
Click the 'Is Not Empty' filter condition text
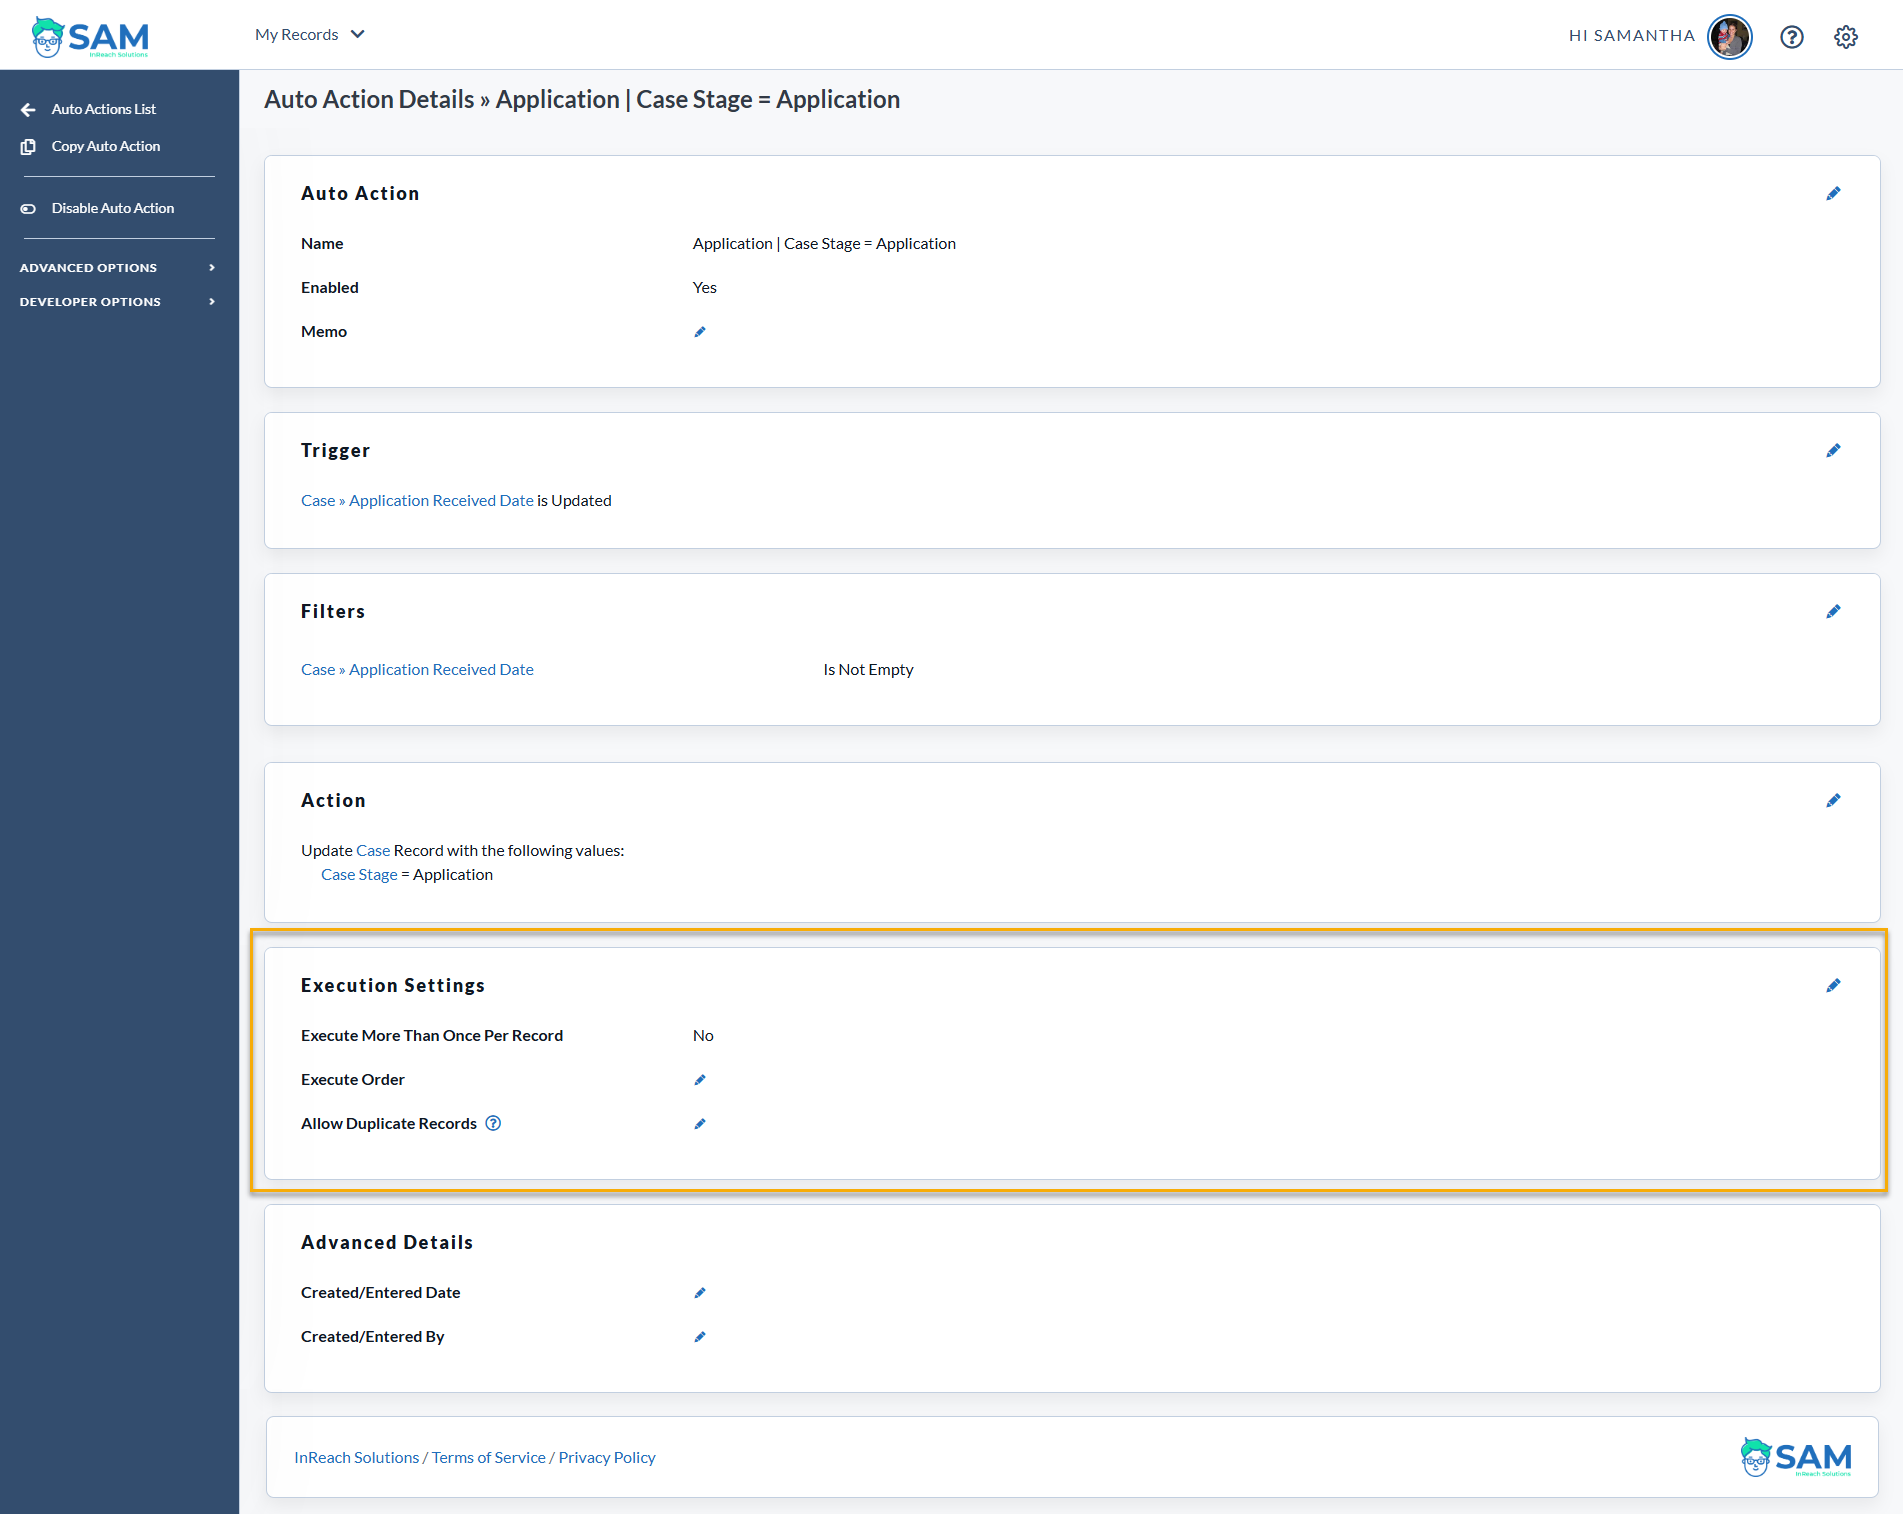coord(868,670)
